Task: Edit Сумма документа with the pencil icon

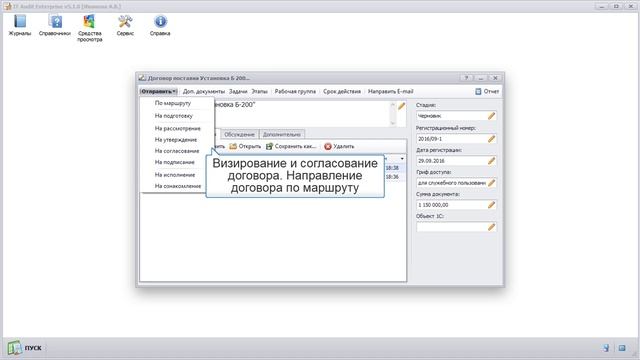Action: coord(491,205)
